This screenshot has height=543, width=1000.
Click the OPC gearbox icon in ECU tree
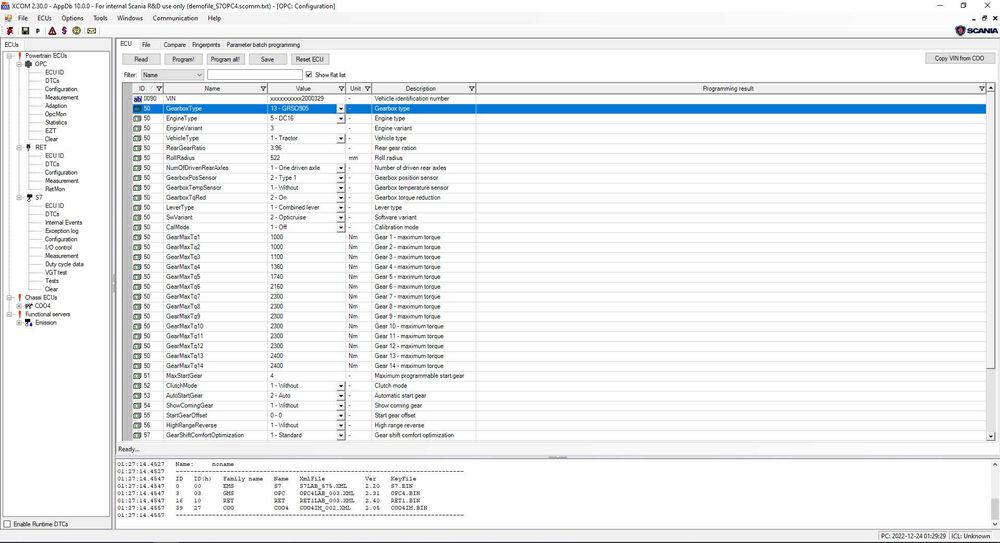(x=29, y=64)
